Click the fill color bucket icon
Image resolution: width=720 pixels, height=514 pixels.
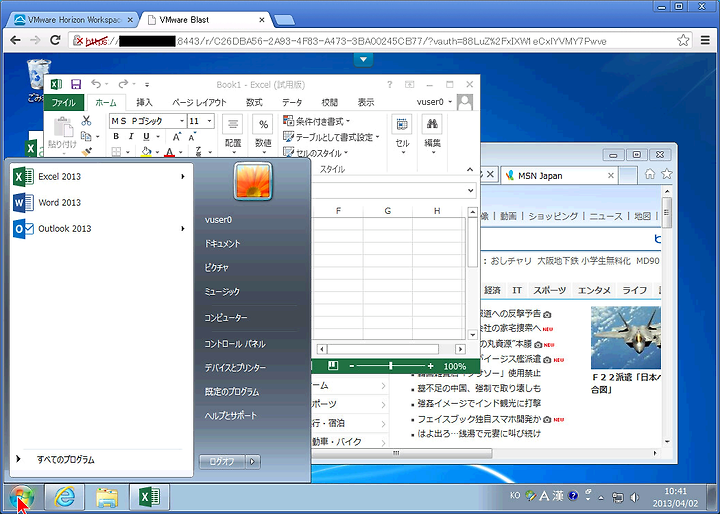click(146, 152)
